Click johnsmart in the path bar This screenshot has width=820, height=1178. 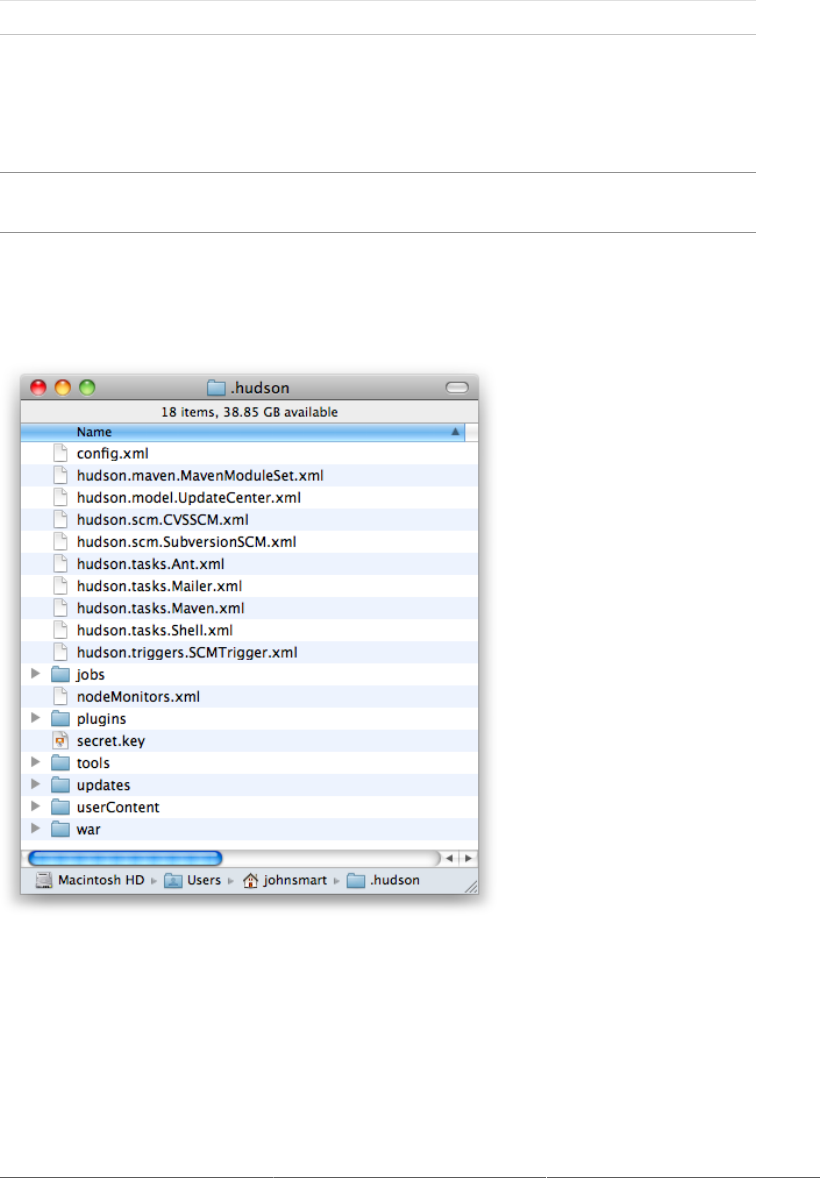[x=295, y=880]
